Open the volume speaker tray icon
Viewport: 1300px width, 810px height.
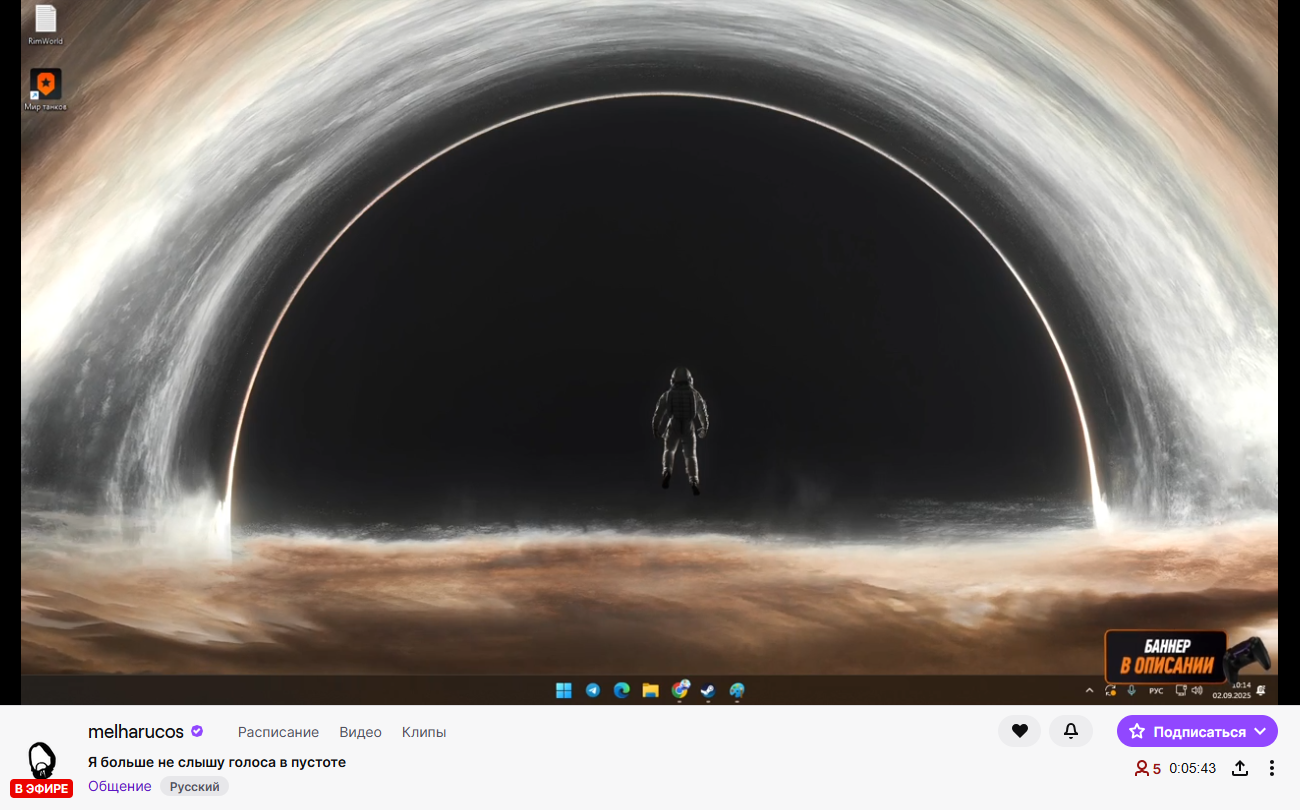point(1197,690)
